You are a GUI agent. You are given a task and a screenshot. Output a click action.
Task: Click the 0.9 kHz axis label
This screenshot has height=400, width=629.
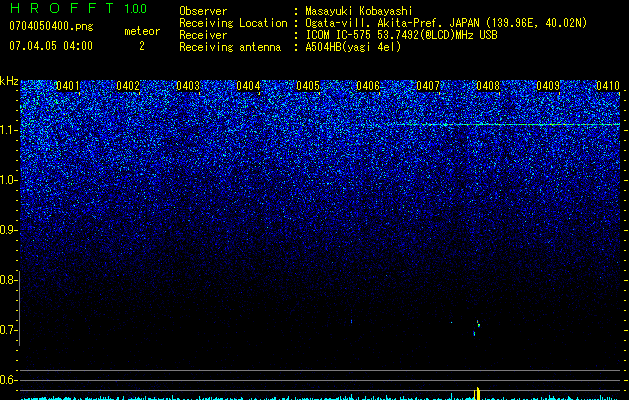8,230
